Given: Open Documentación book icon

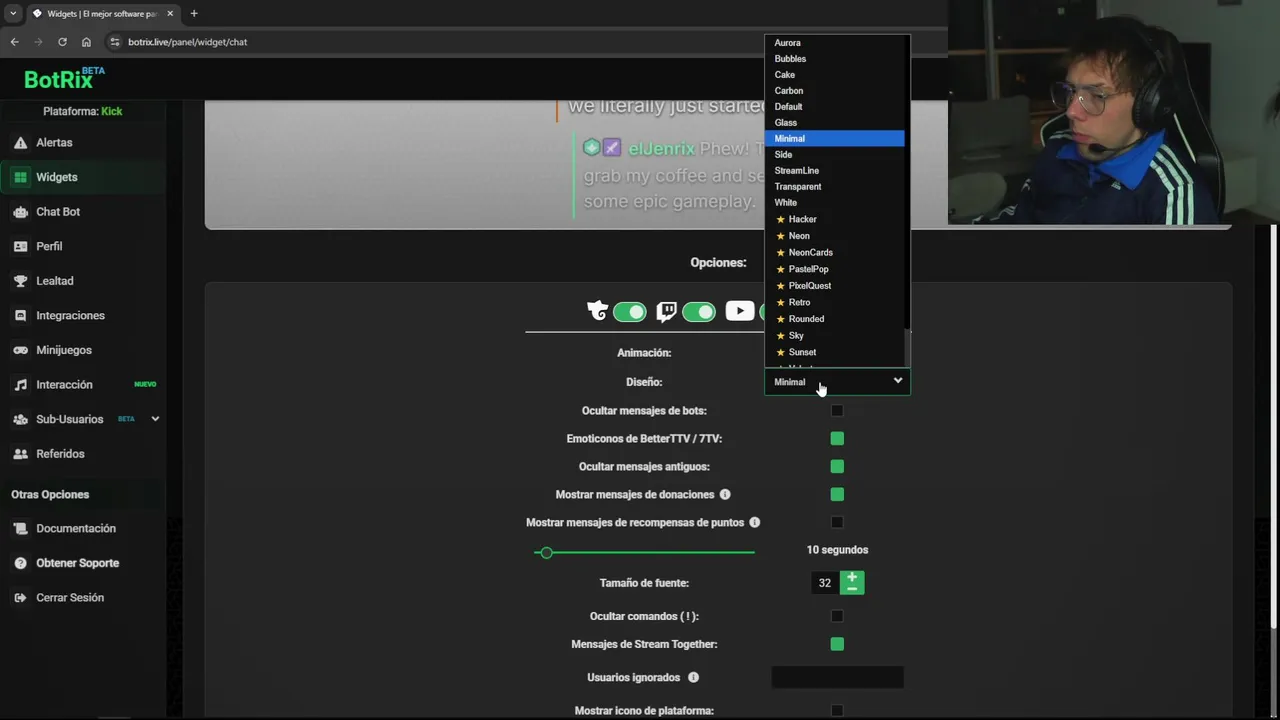Looking at the screenshot, I should click(20, 528).
